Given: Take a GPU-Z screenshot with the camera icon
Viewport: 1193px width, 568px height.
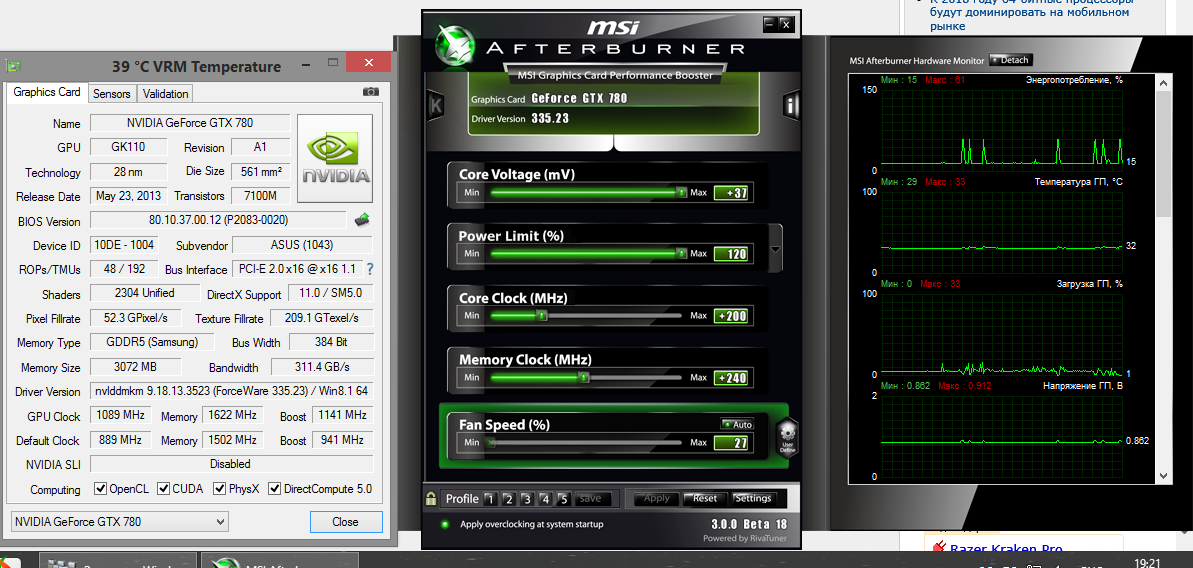Looking at the screenshot, I should (370, 92).
